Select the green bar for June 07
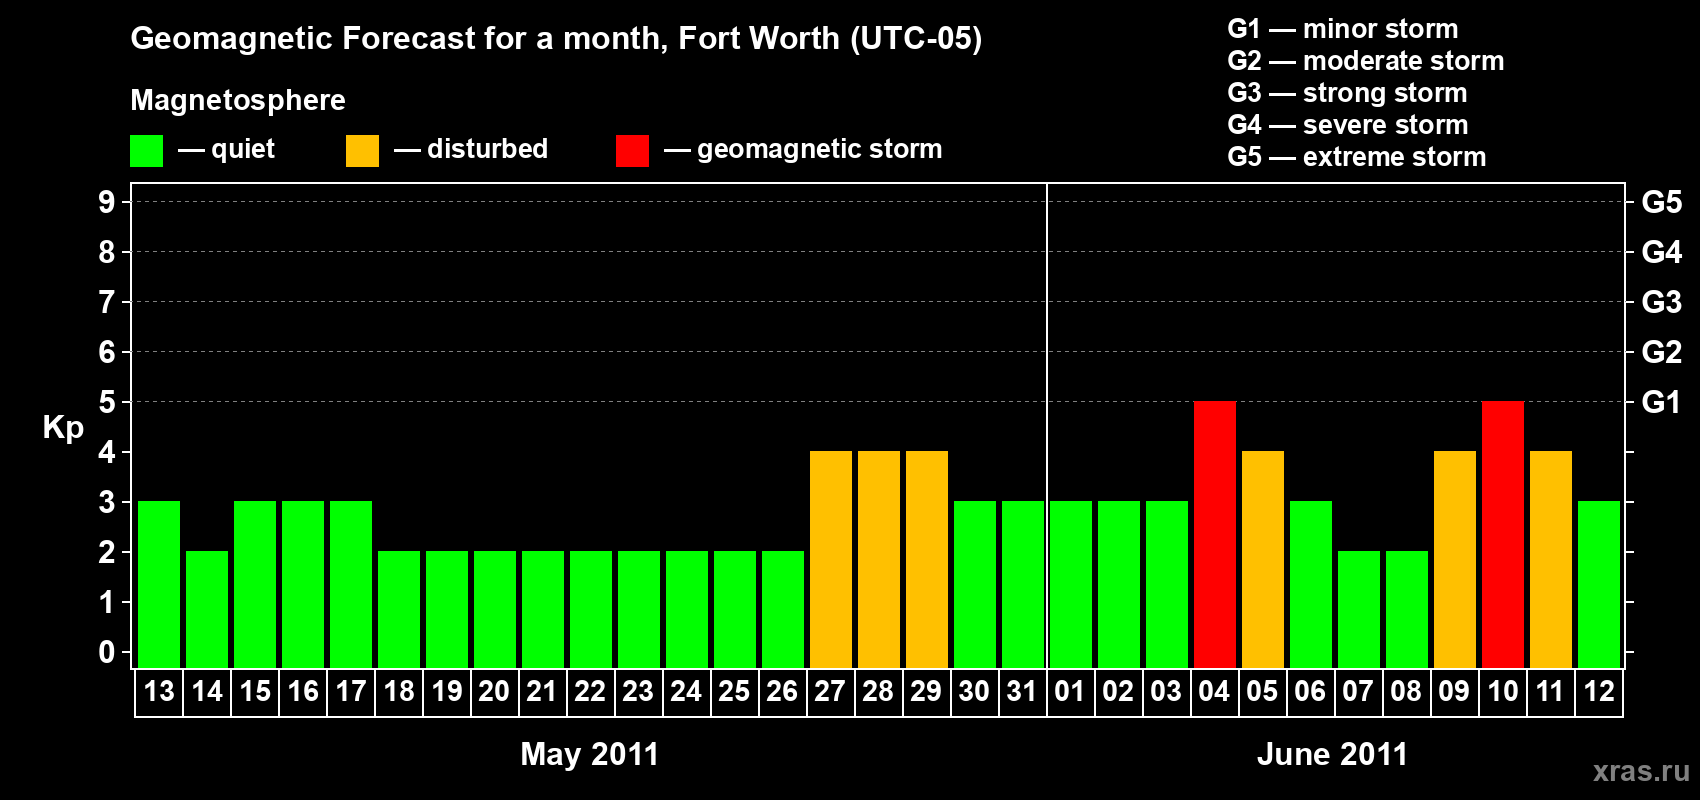The image size is (1700, 800). pyautogui.click(x=1359, y=609)
